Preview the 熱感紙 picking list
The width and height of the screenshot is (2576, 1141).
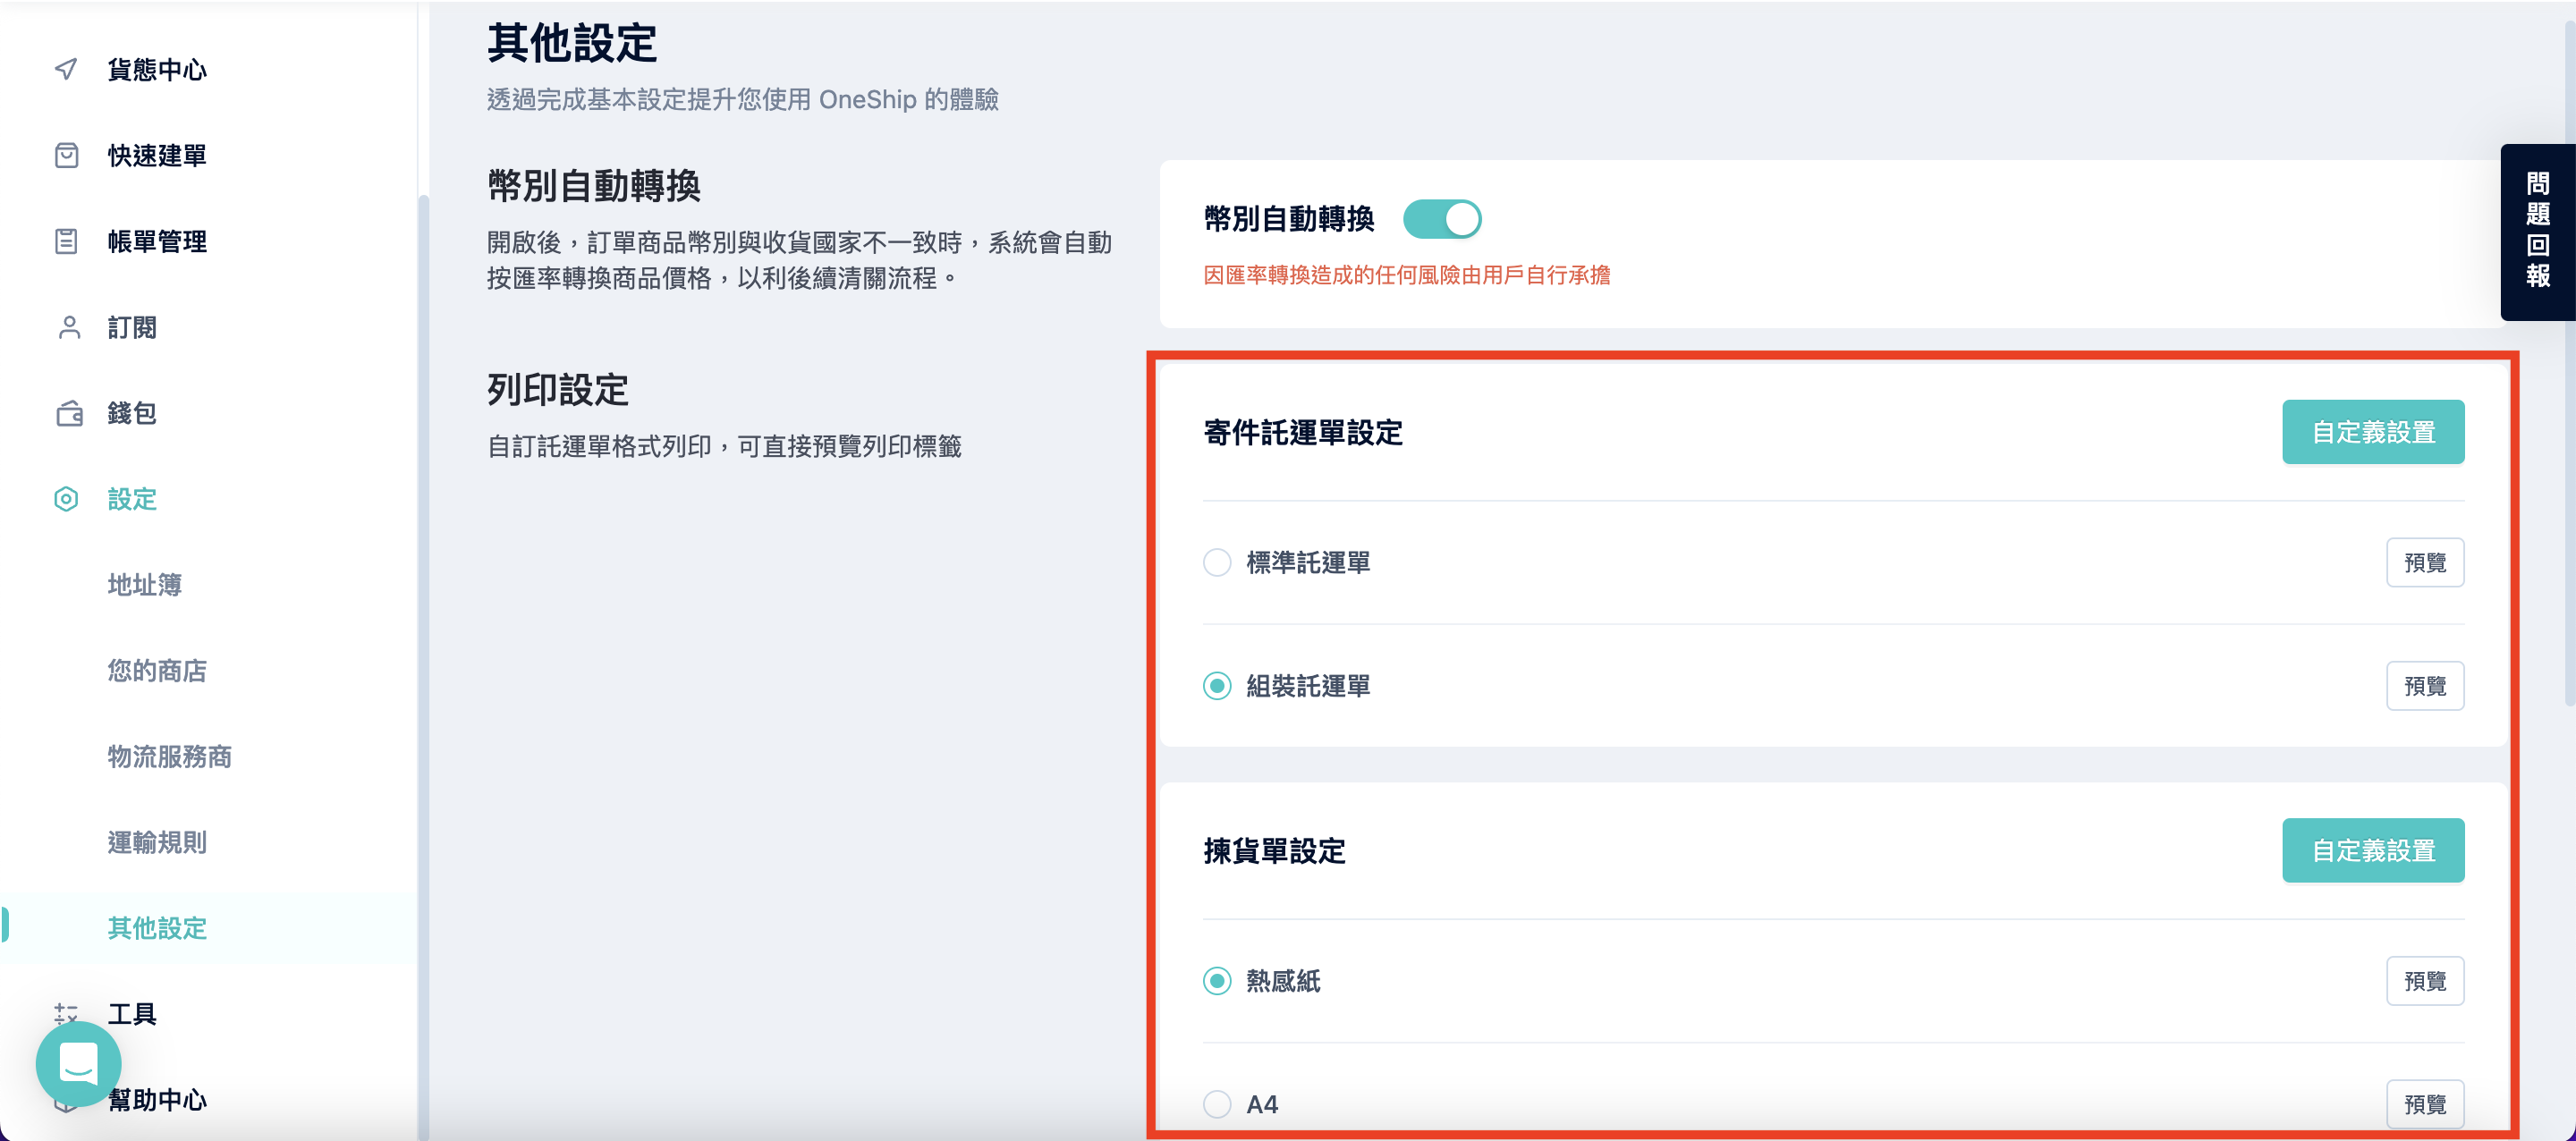[x=2425, y=981]
